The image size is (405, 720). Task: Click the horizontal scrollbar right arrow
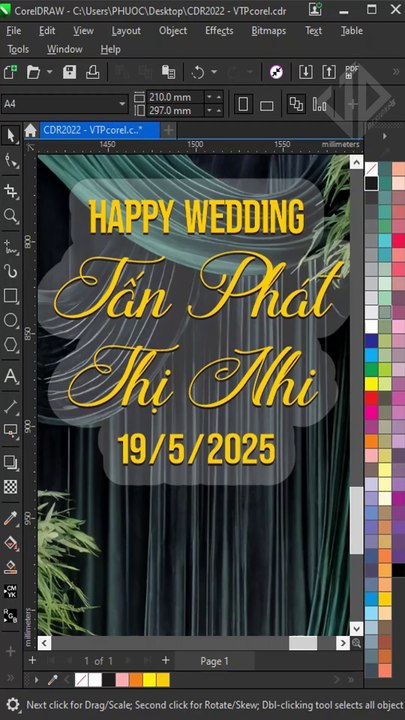pyautogui.click(x=343, y=643)
